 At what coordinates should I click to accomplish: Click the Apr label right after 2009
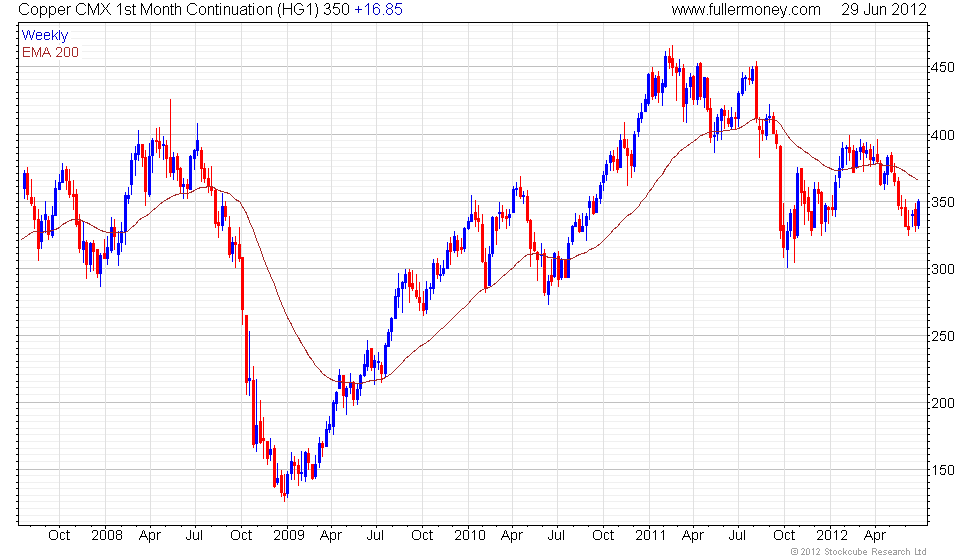click(331, 536)
